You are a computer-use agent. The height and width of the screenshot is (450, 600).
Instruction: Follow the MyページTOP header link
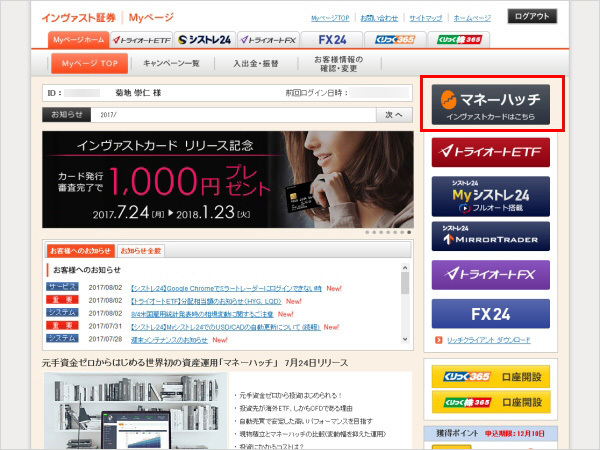point(330,18)
